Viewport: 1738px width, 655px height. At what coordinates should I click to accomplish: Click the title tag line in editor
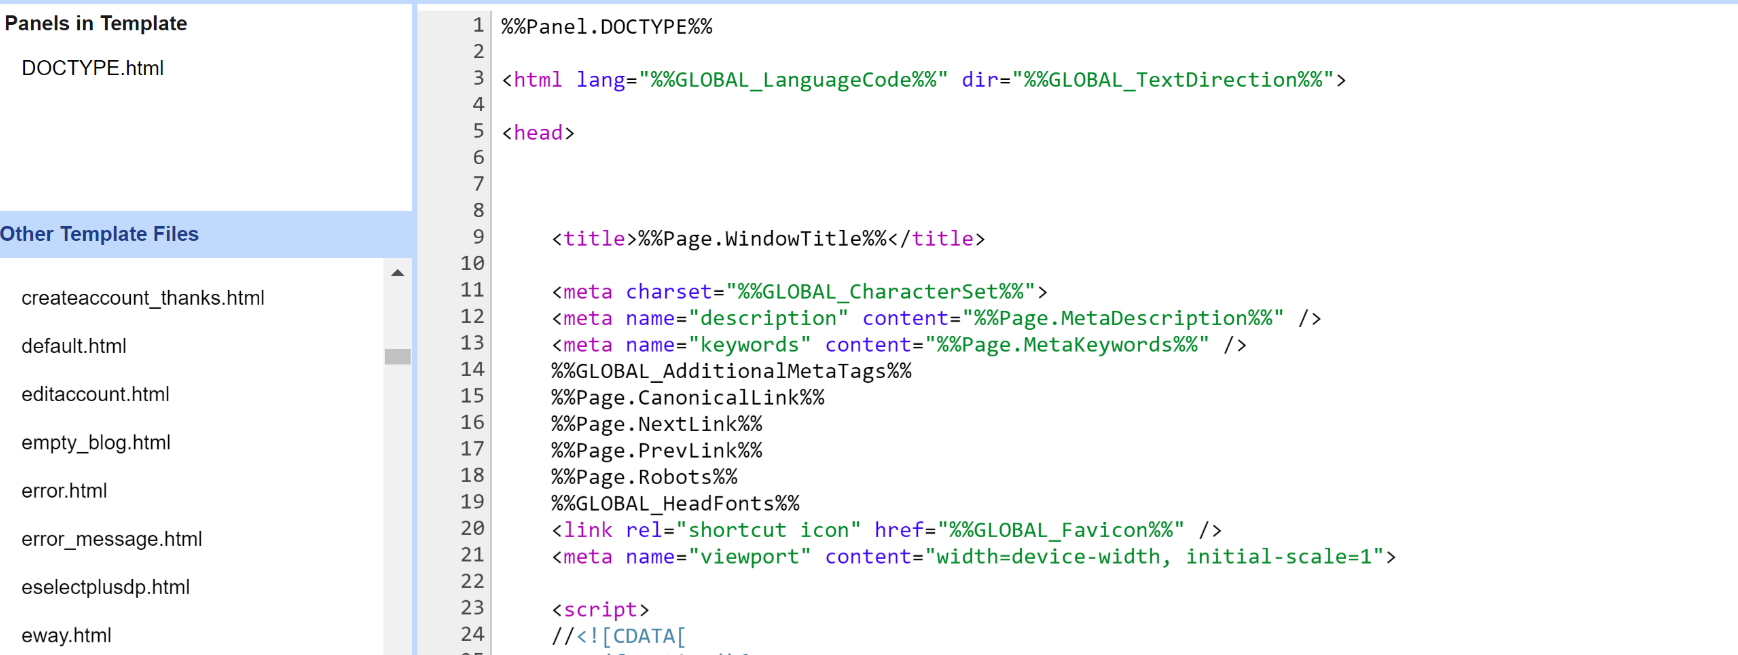767,239
